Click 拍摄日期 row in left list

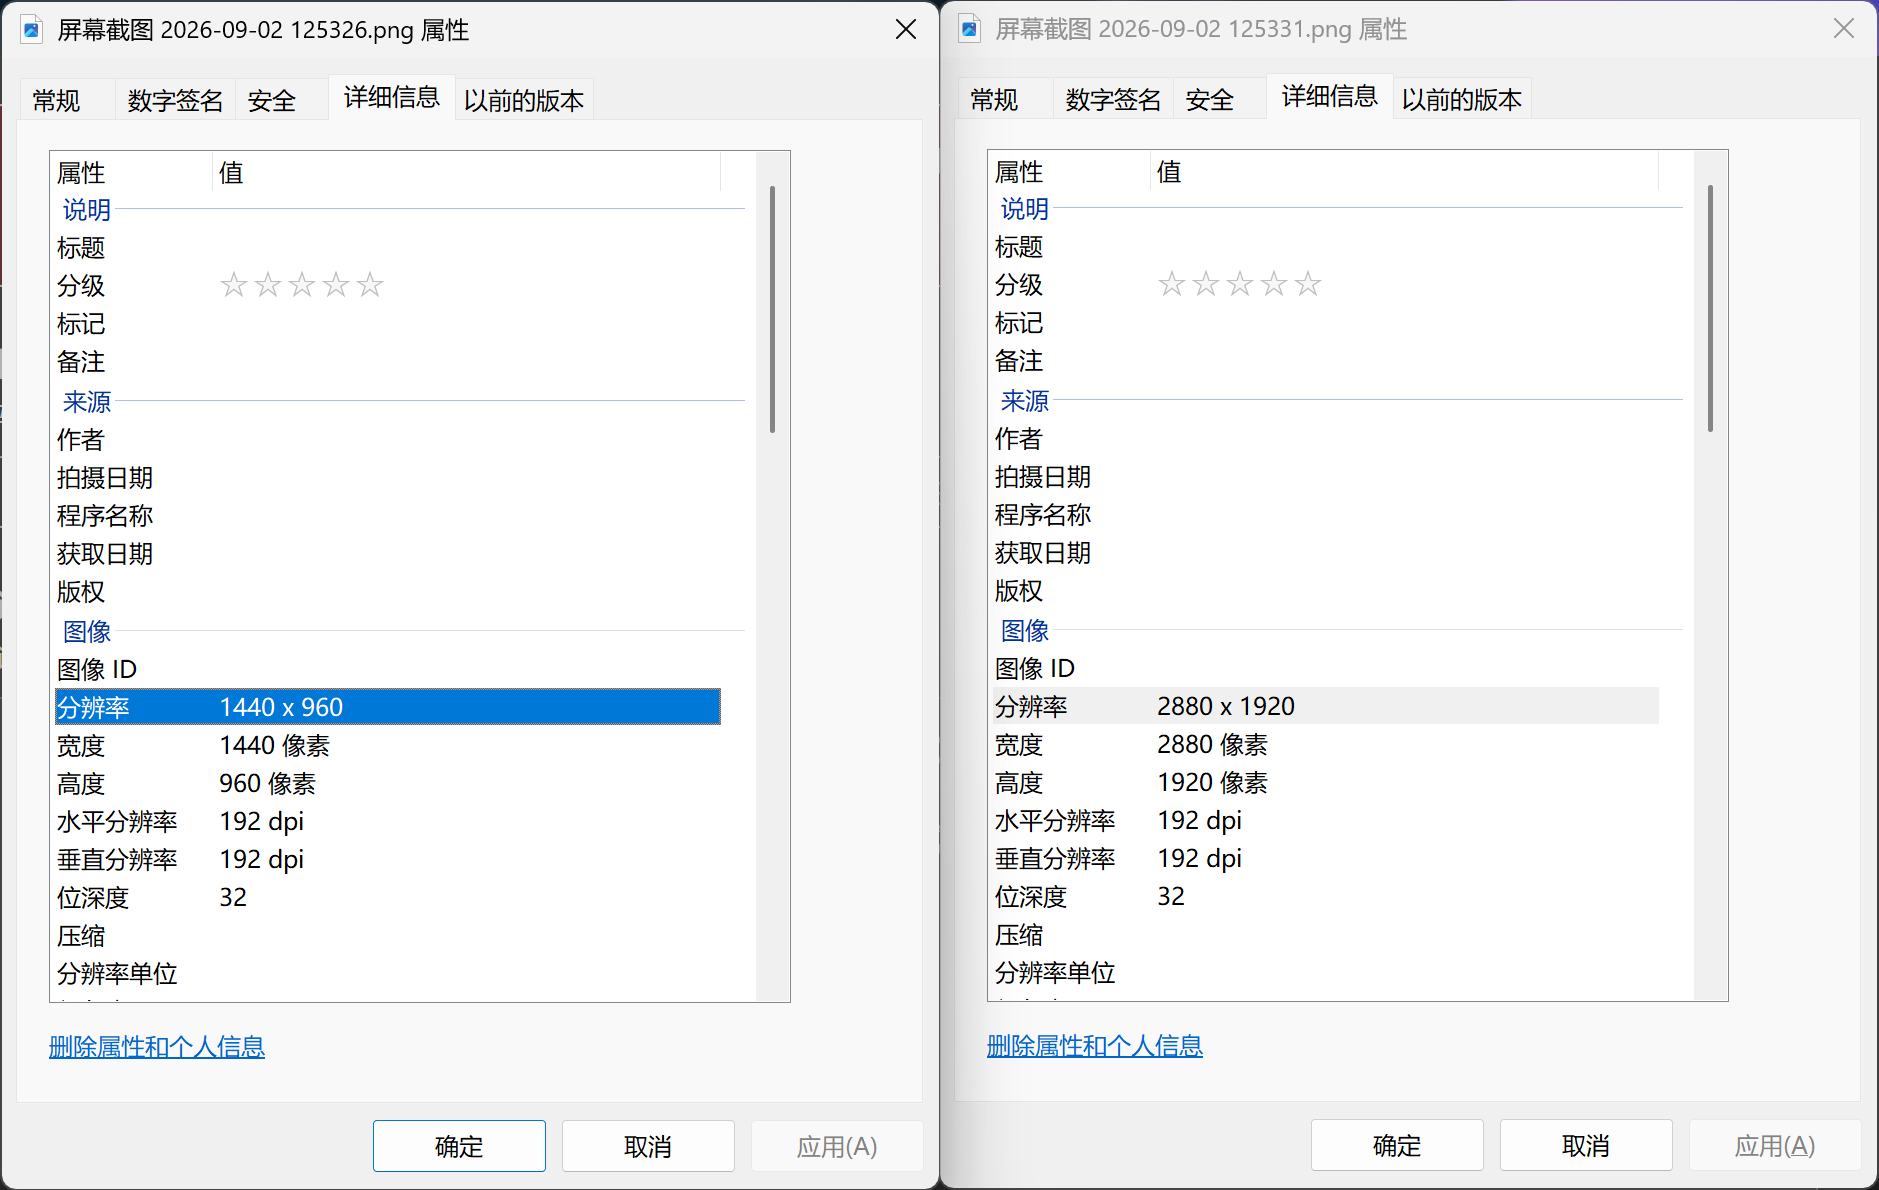click(x=388, y=477)
